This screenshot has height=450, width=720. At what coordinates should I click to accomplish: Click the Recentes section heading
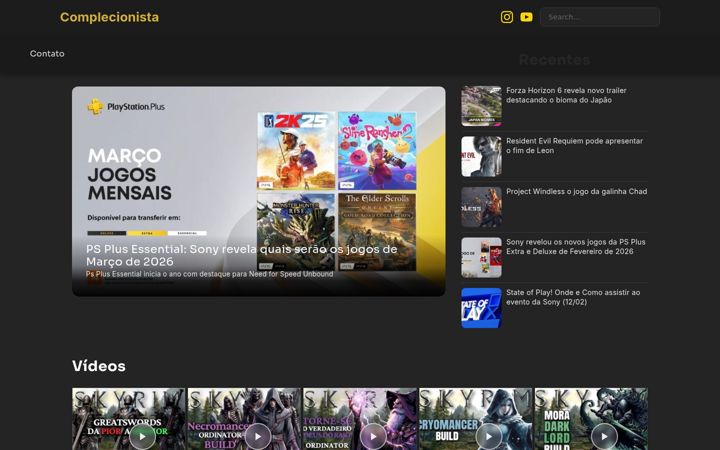point(554,60)
